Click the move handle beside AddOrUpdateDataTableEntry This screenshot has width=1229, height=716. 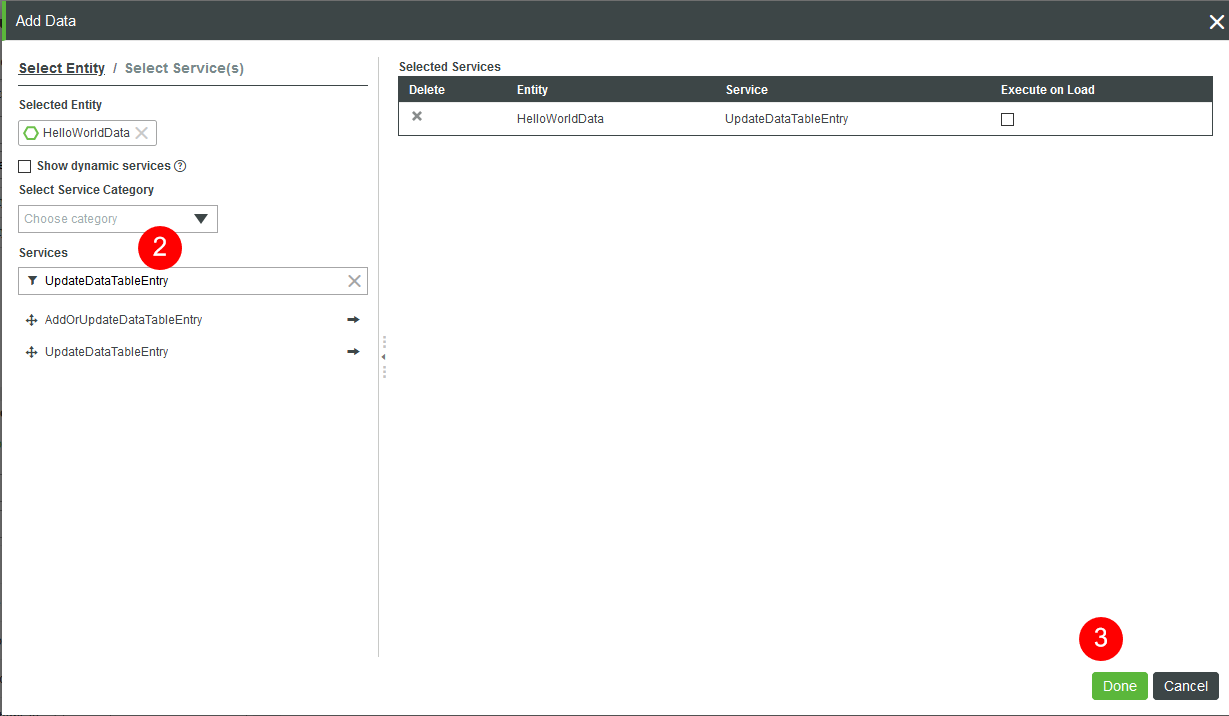pos(31,319)
